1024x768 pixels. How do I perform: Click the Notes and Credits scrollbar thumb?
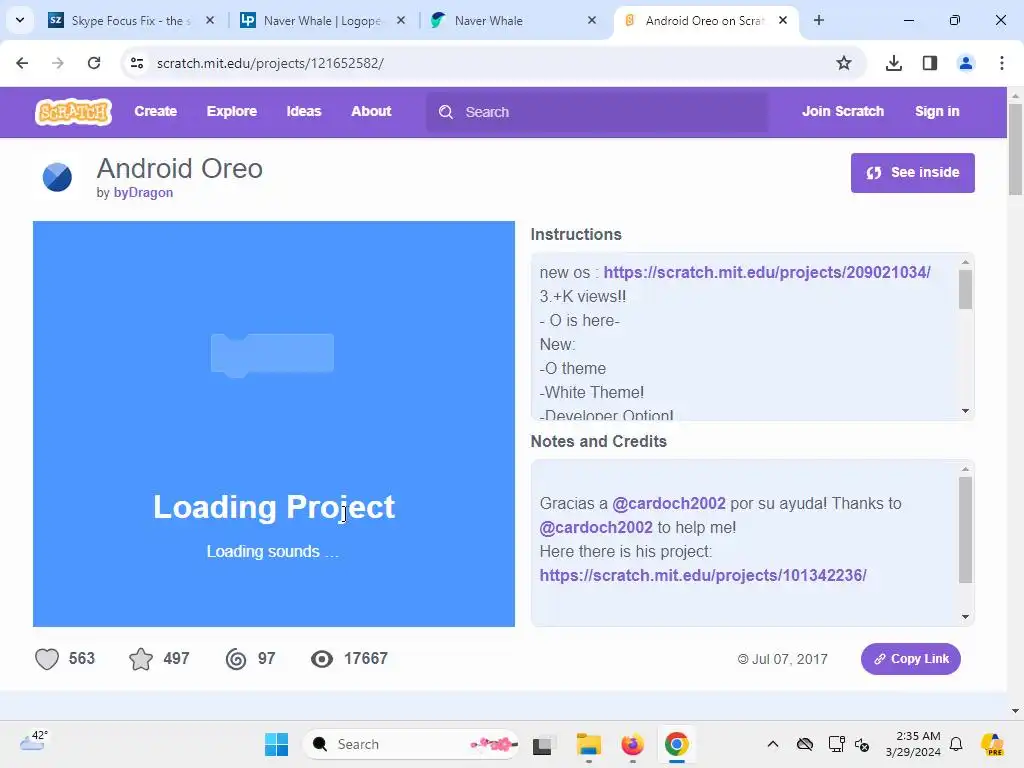965,530
